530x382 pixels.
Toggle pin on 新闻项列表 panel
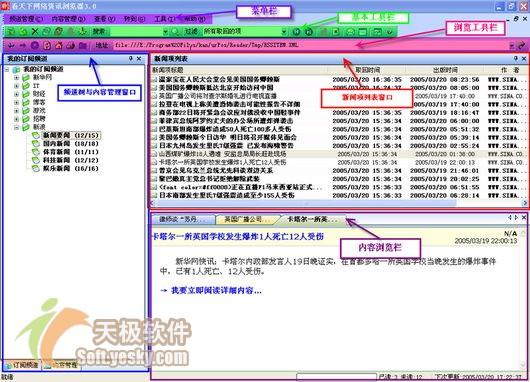[516, 58]
